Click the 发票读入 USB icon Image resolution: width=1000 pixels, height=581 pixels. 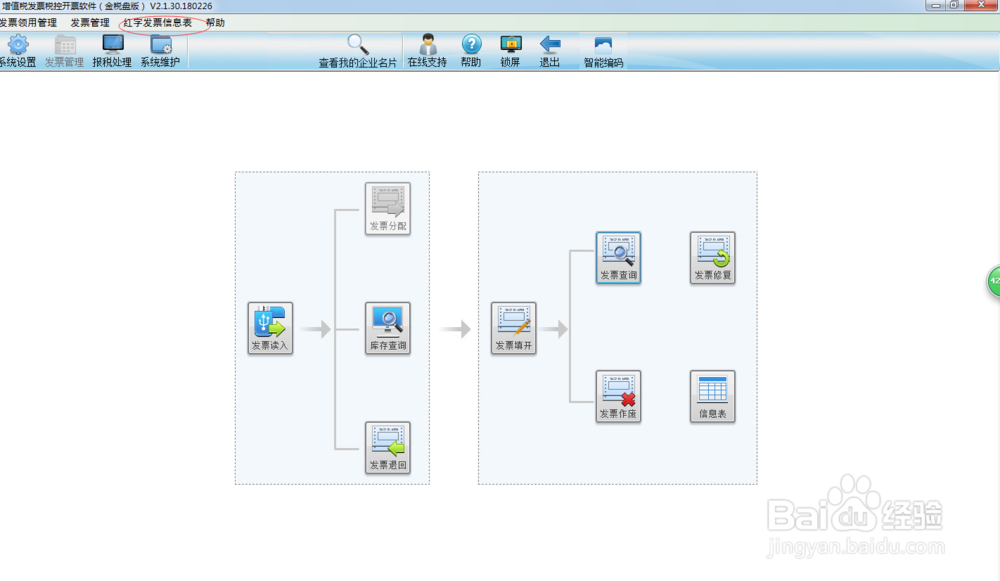click(x=270, y=328)
